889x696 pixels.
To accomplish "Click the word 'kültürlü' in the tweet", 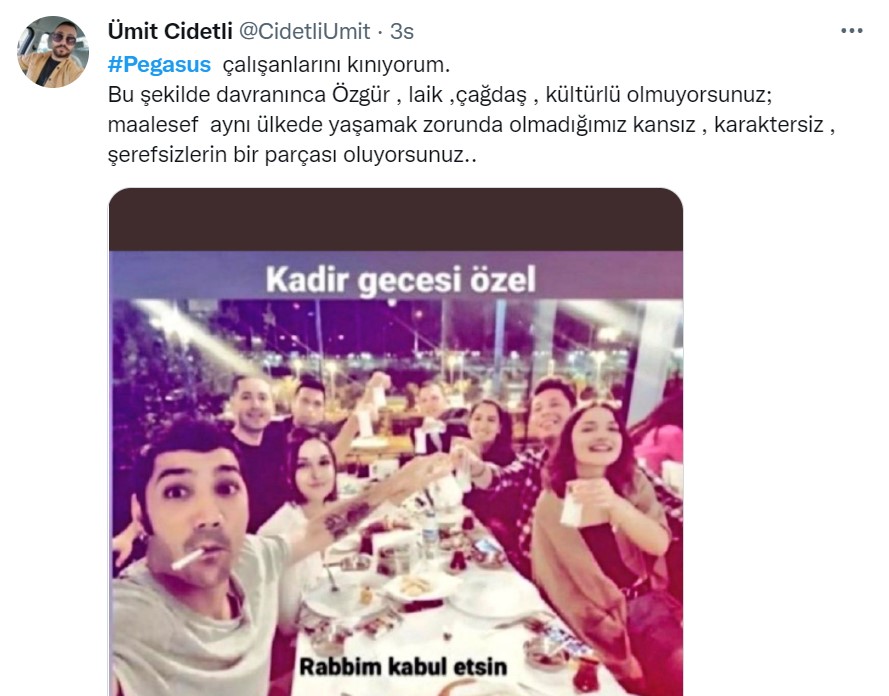I will 583,95.
